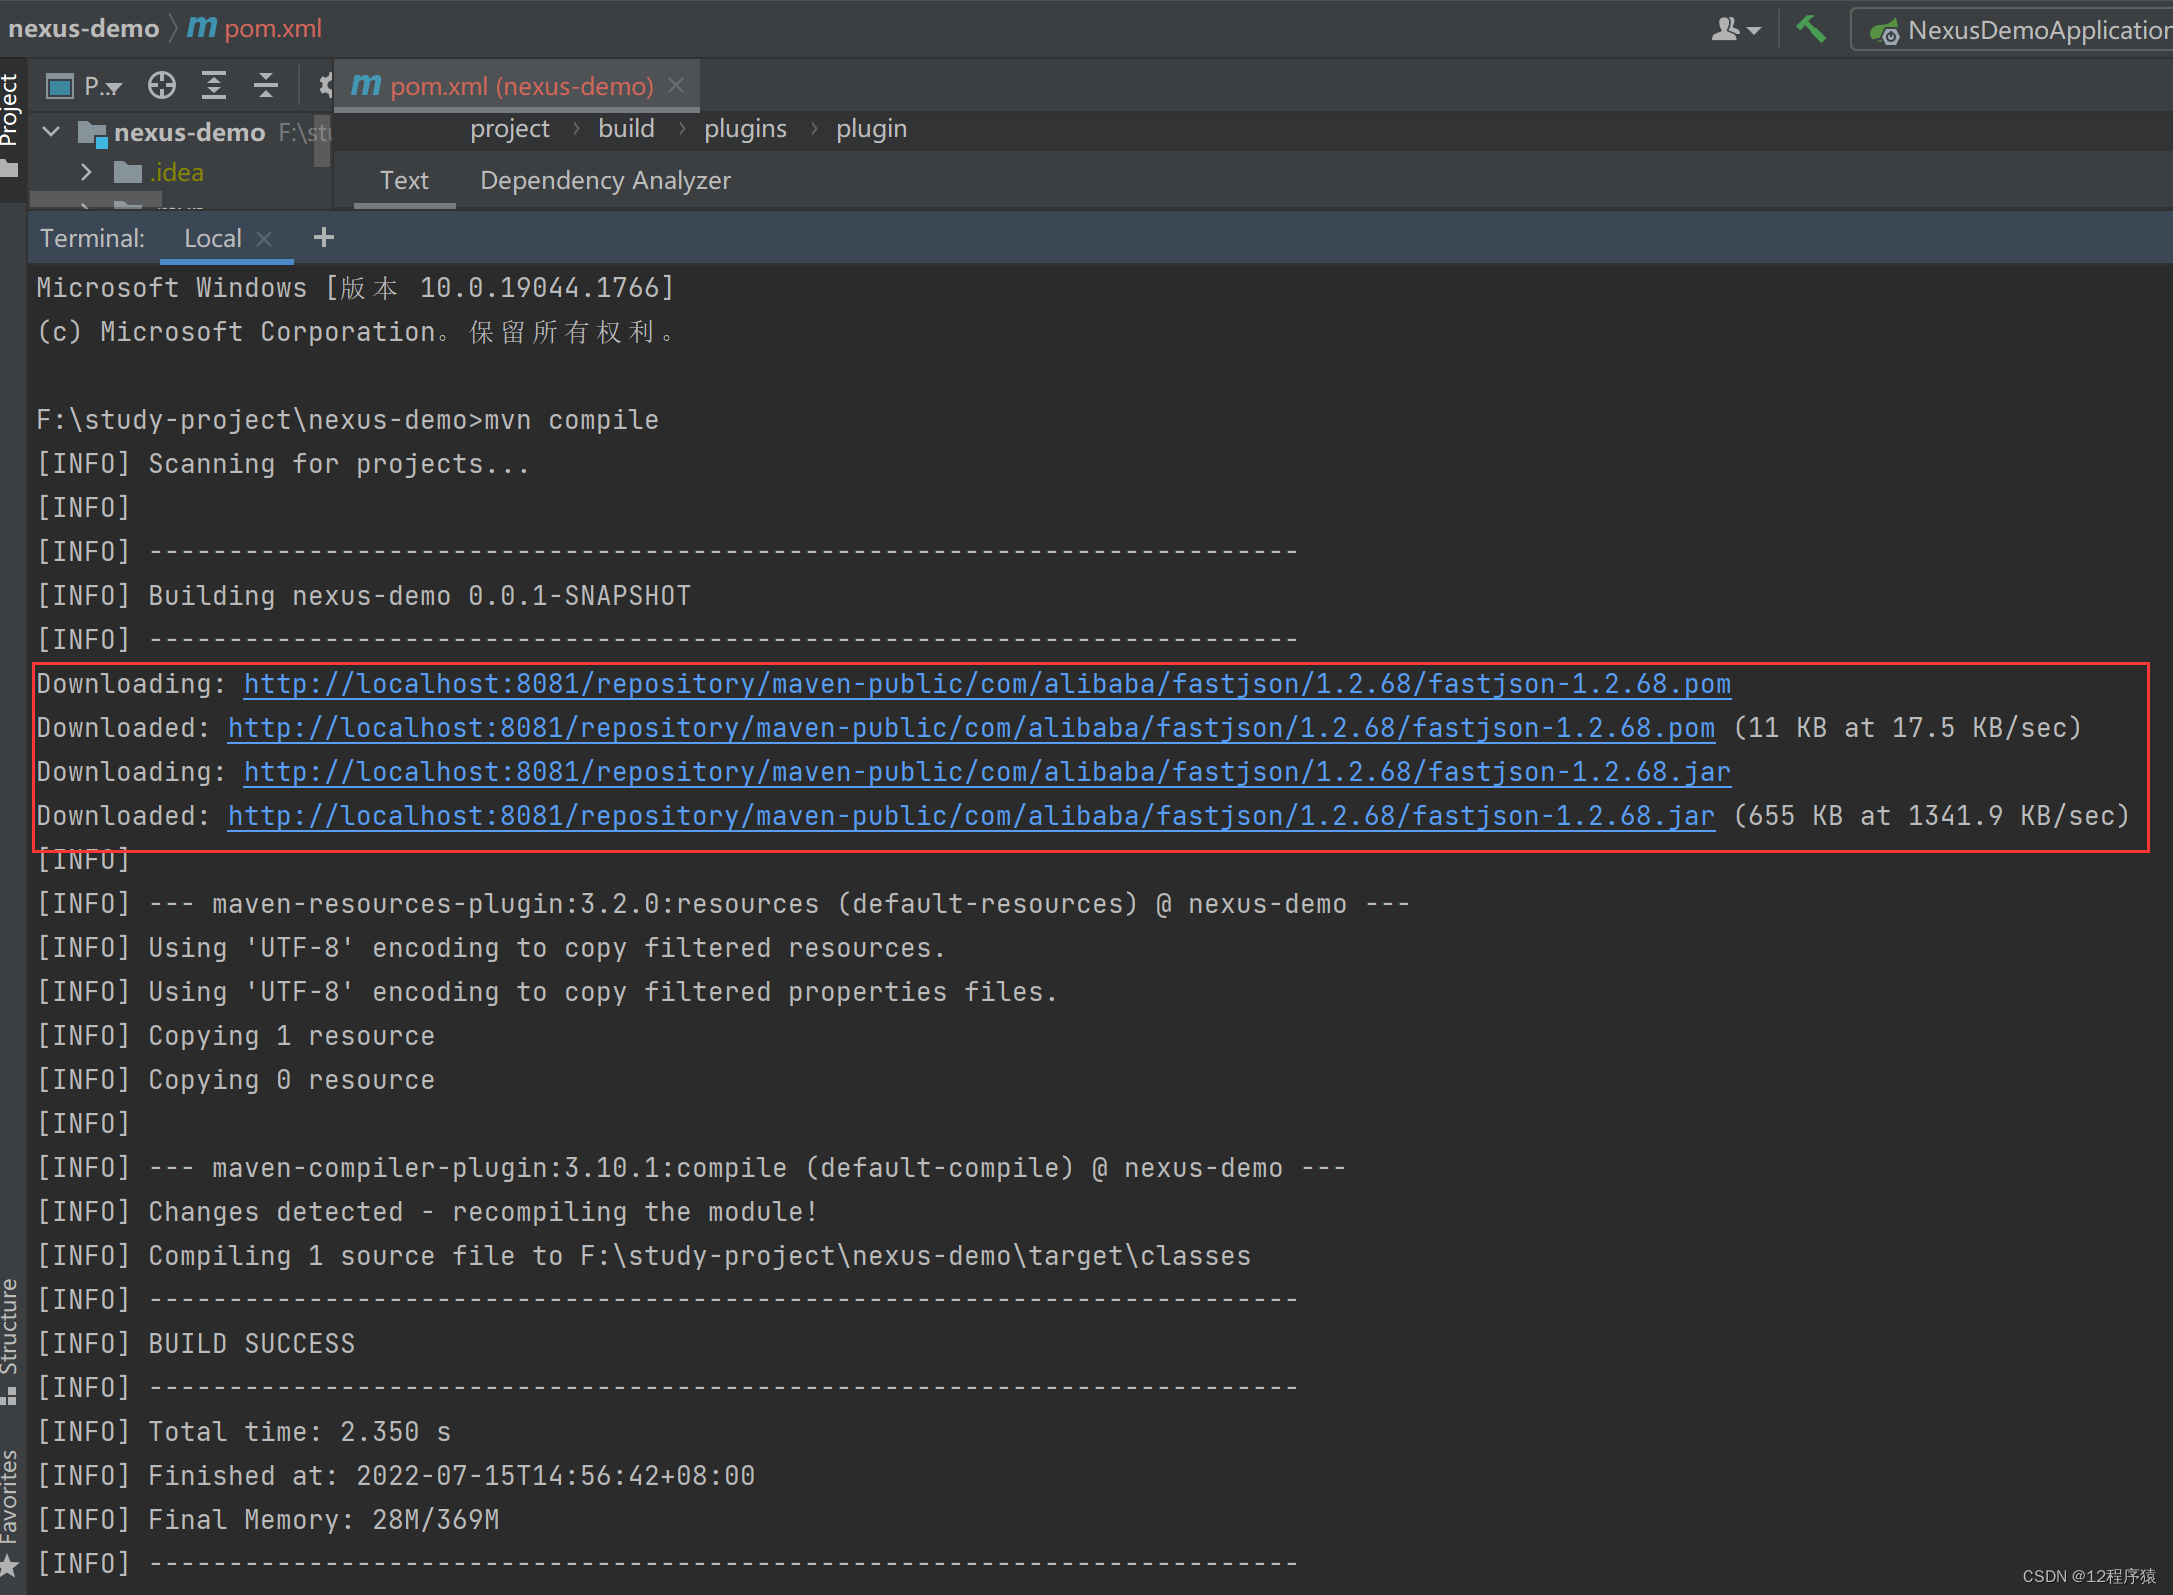Click pom.xml in the navigation bar
This screenshot has width=2173, height=1595.
[257, 29]
